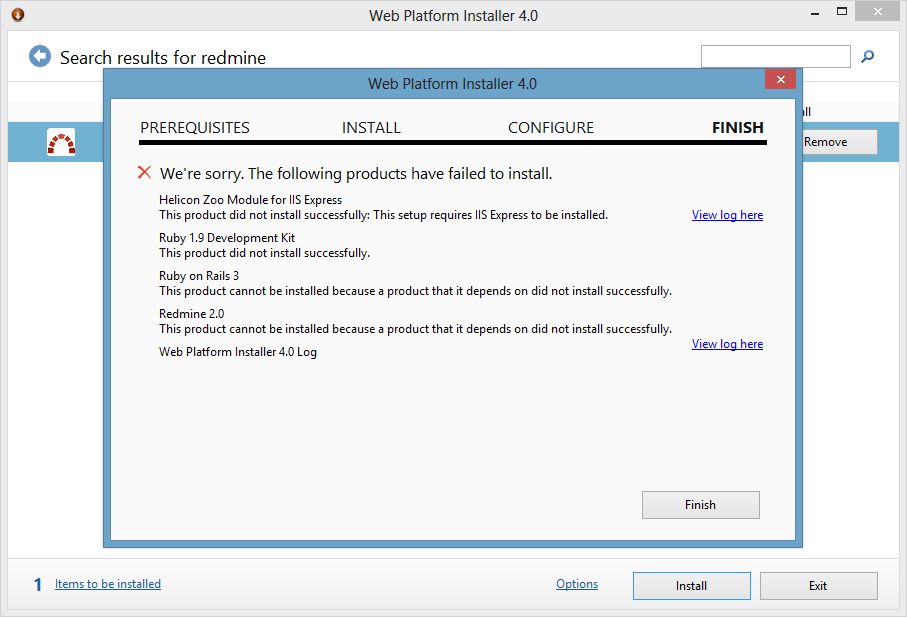Open Helicon Zoo Module View log here link
The height and width of the screenshot is (617, 907).
point(727,215)
